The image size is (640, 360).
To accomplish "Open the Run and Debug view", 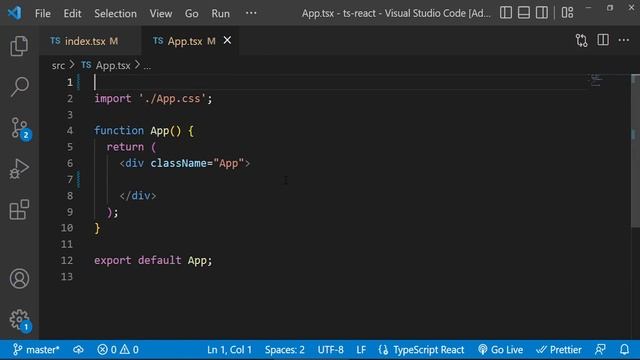I will coord(19,169).
